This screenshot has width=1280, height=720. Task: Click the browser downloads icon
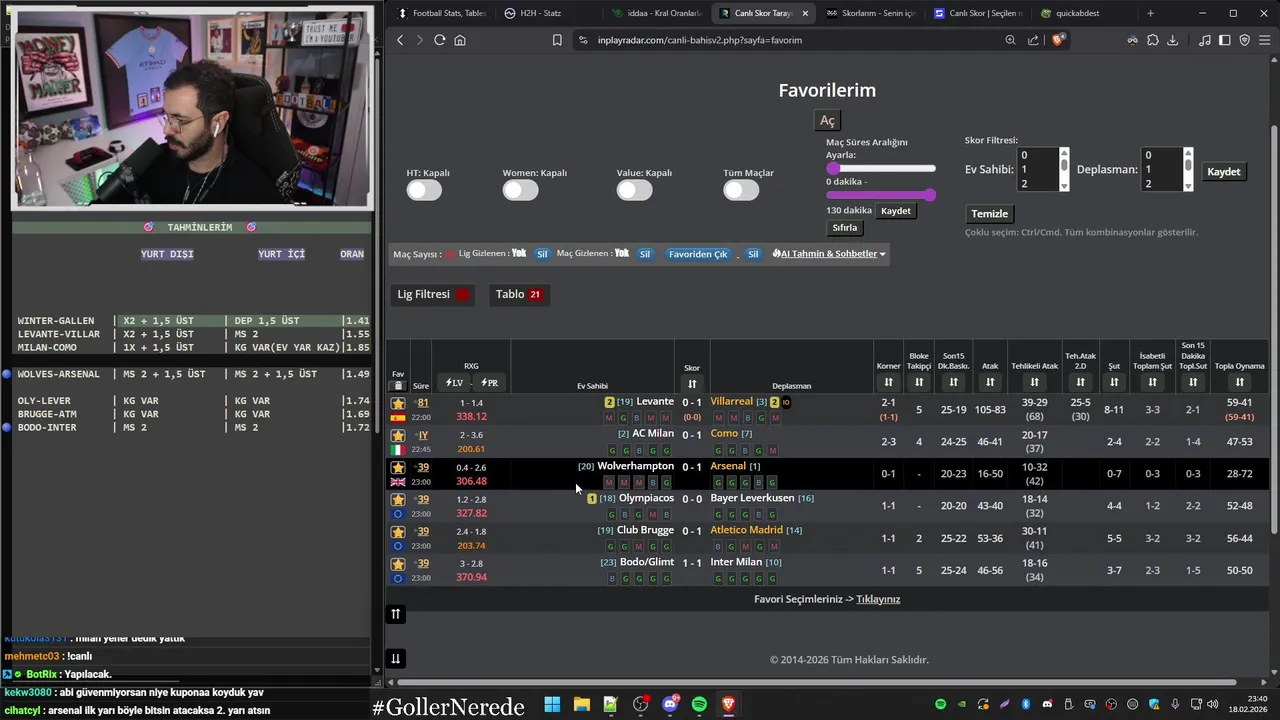[x=1173, y=40]
